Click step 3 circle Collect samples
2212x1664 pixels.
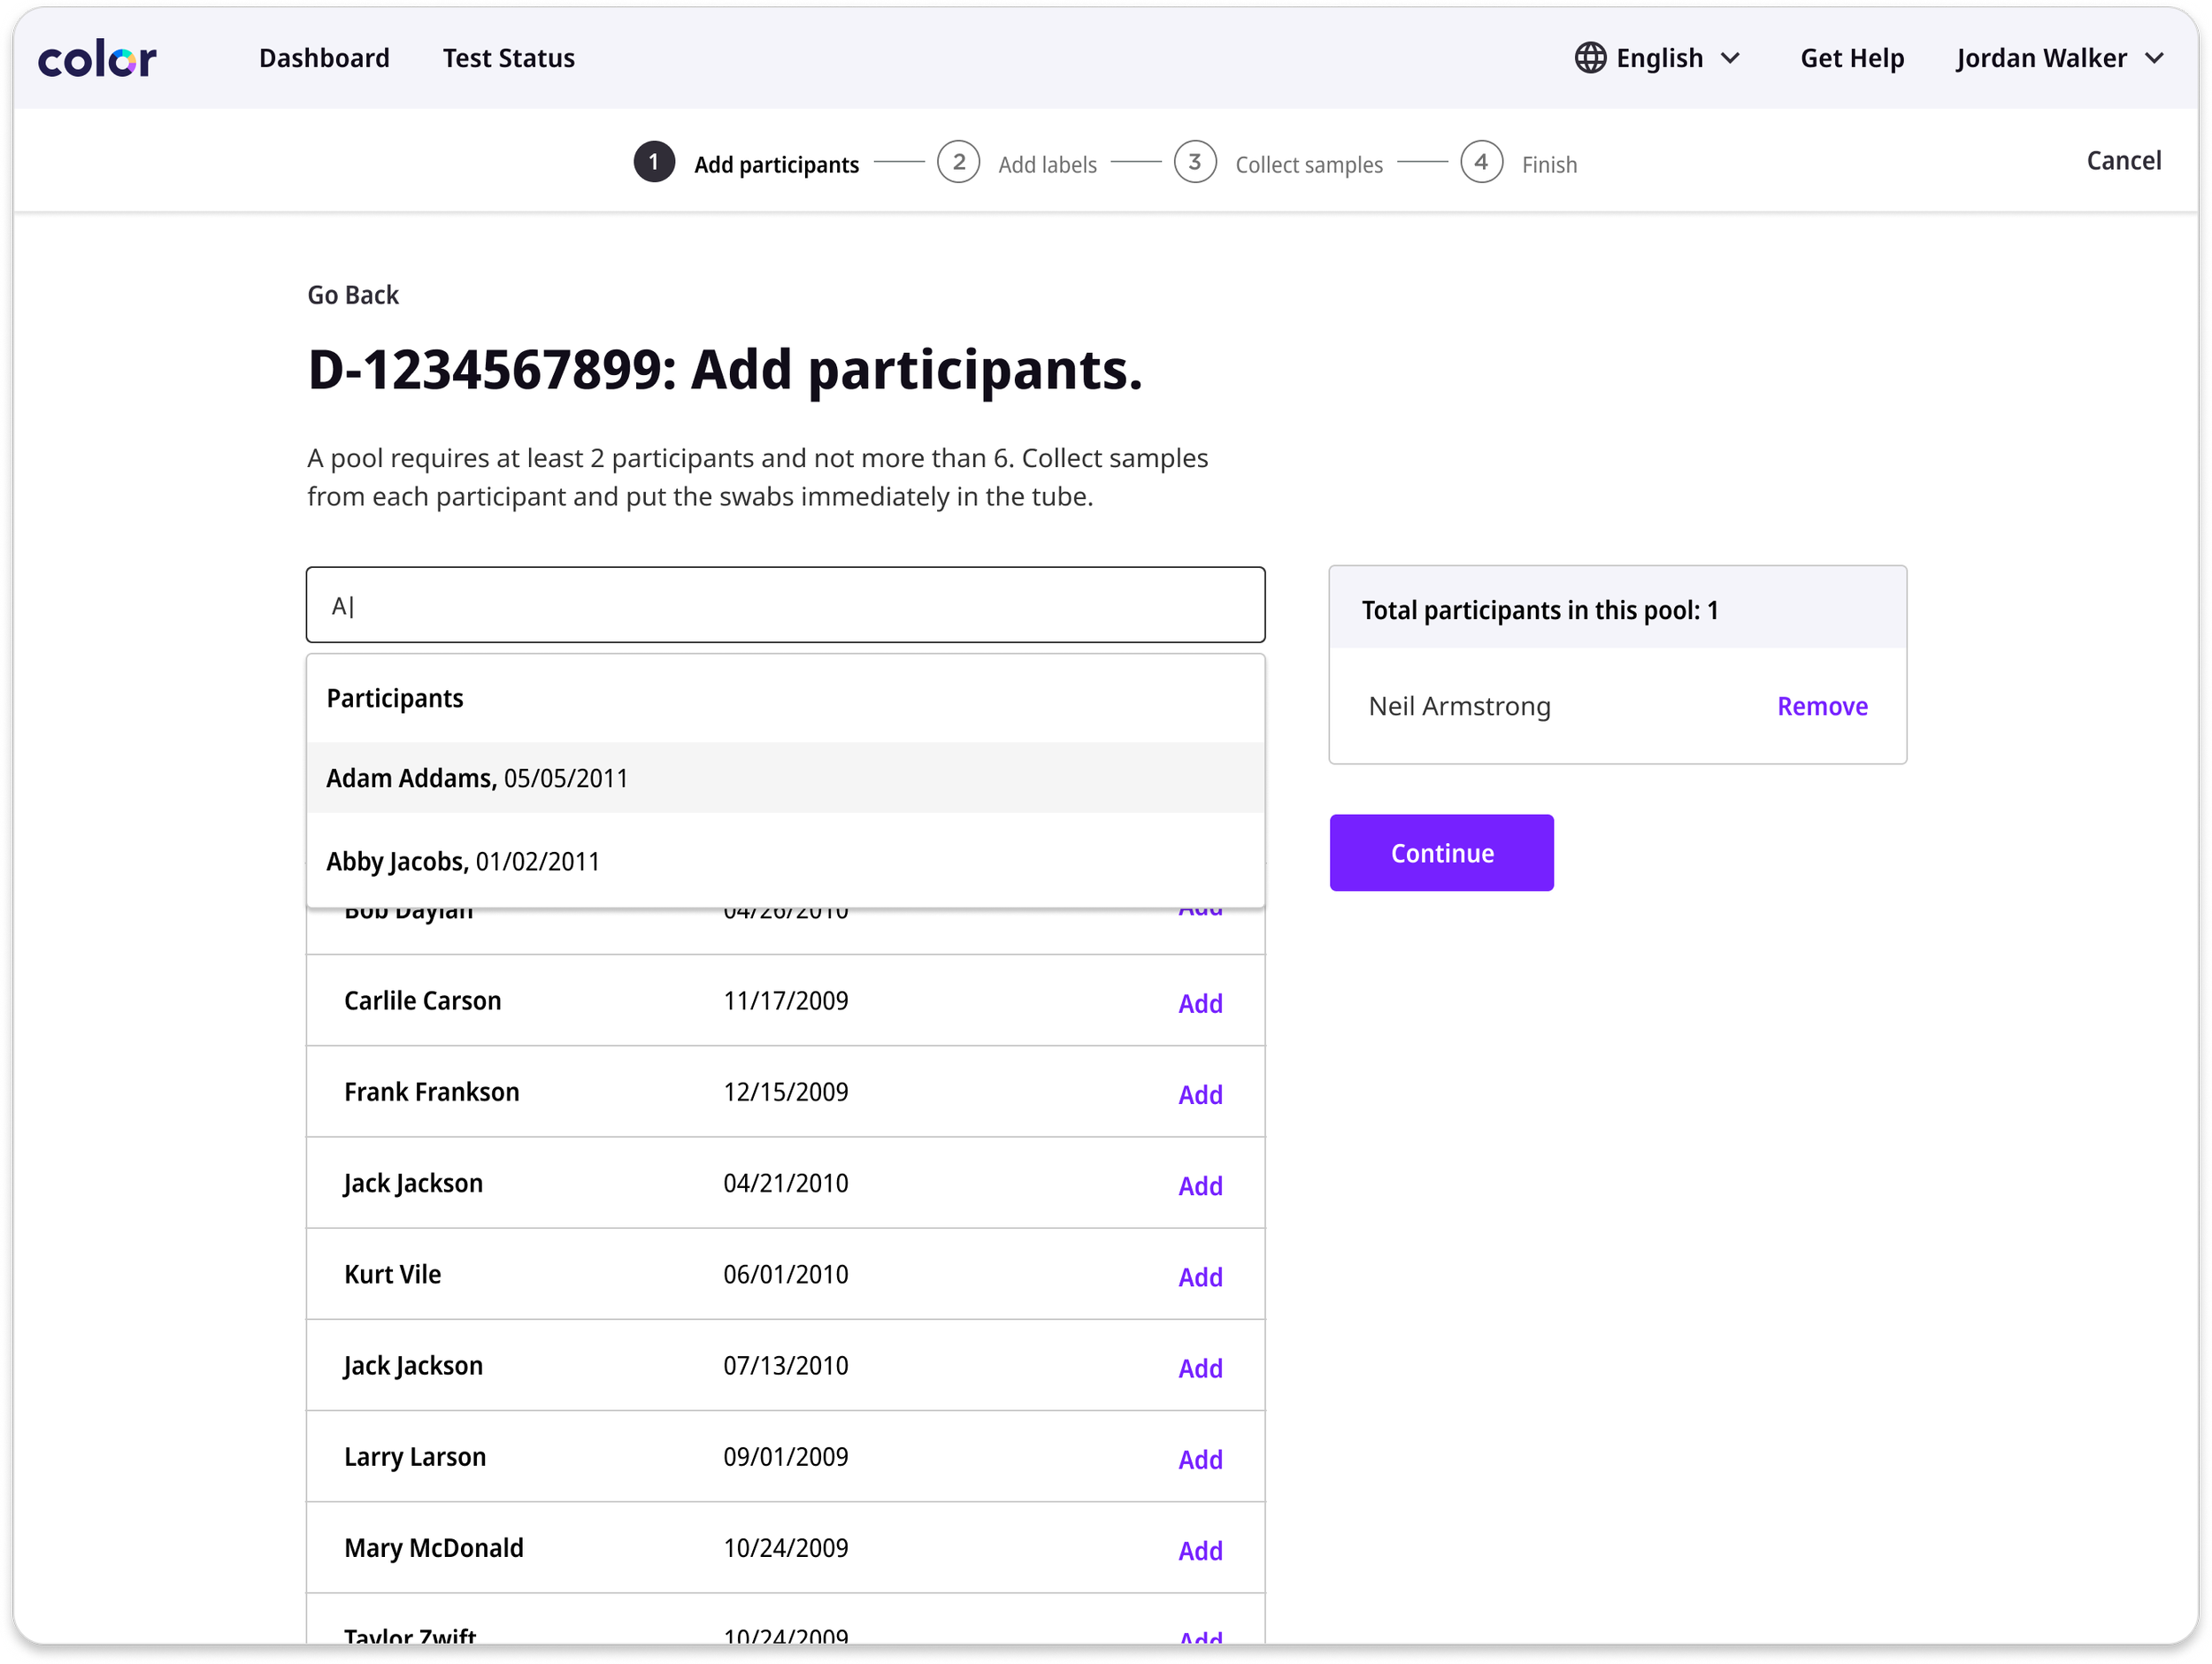[x=1194, y=162]
